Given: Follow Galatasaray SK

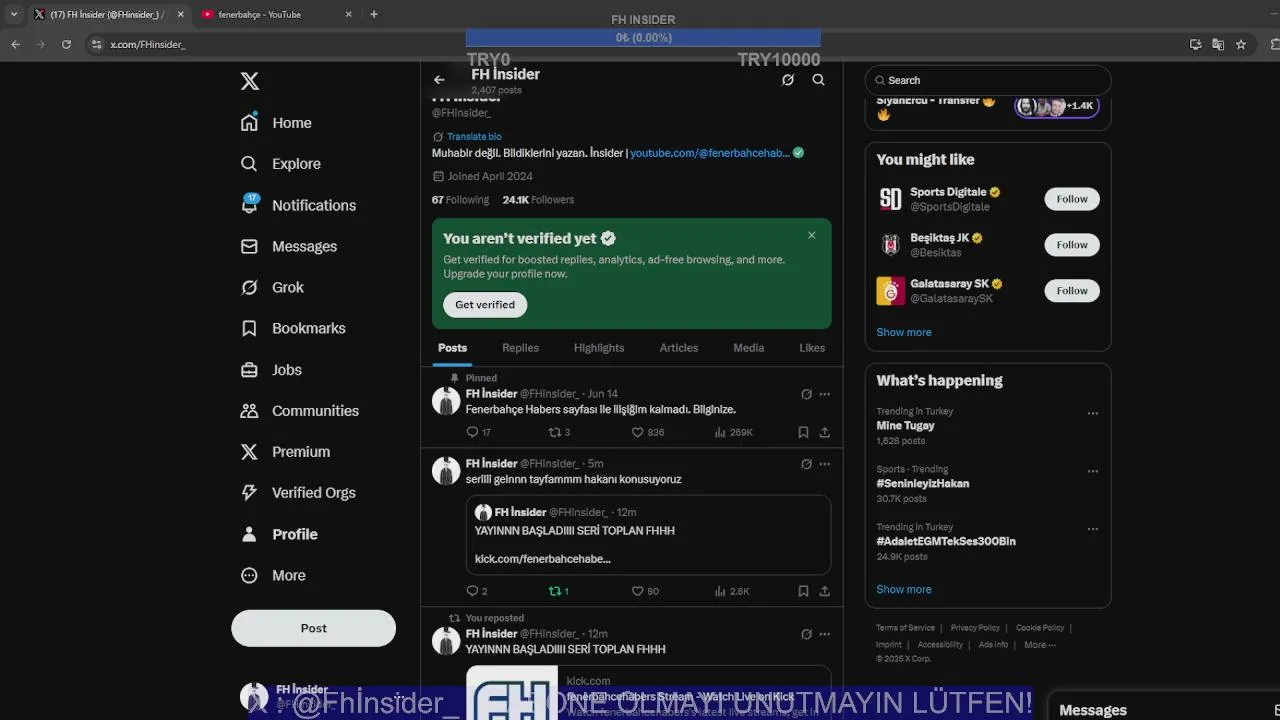Looking at the screenshot, I should [x=1072, y=291].
